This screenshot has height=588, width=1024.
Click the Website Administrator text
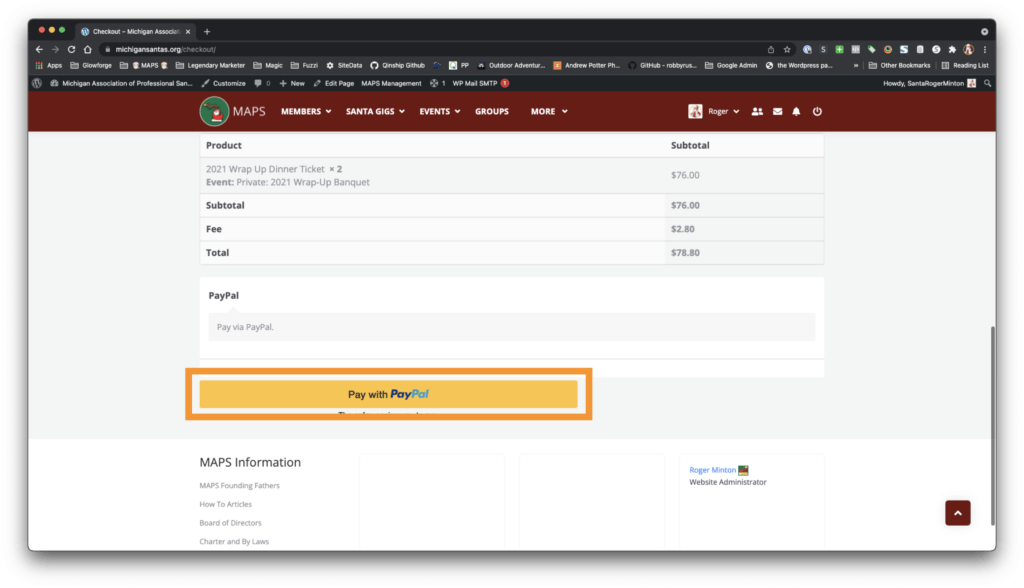[728, 482]
